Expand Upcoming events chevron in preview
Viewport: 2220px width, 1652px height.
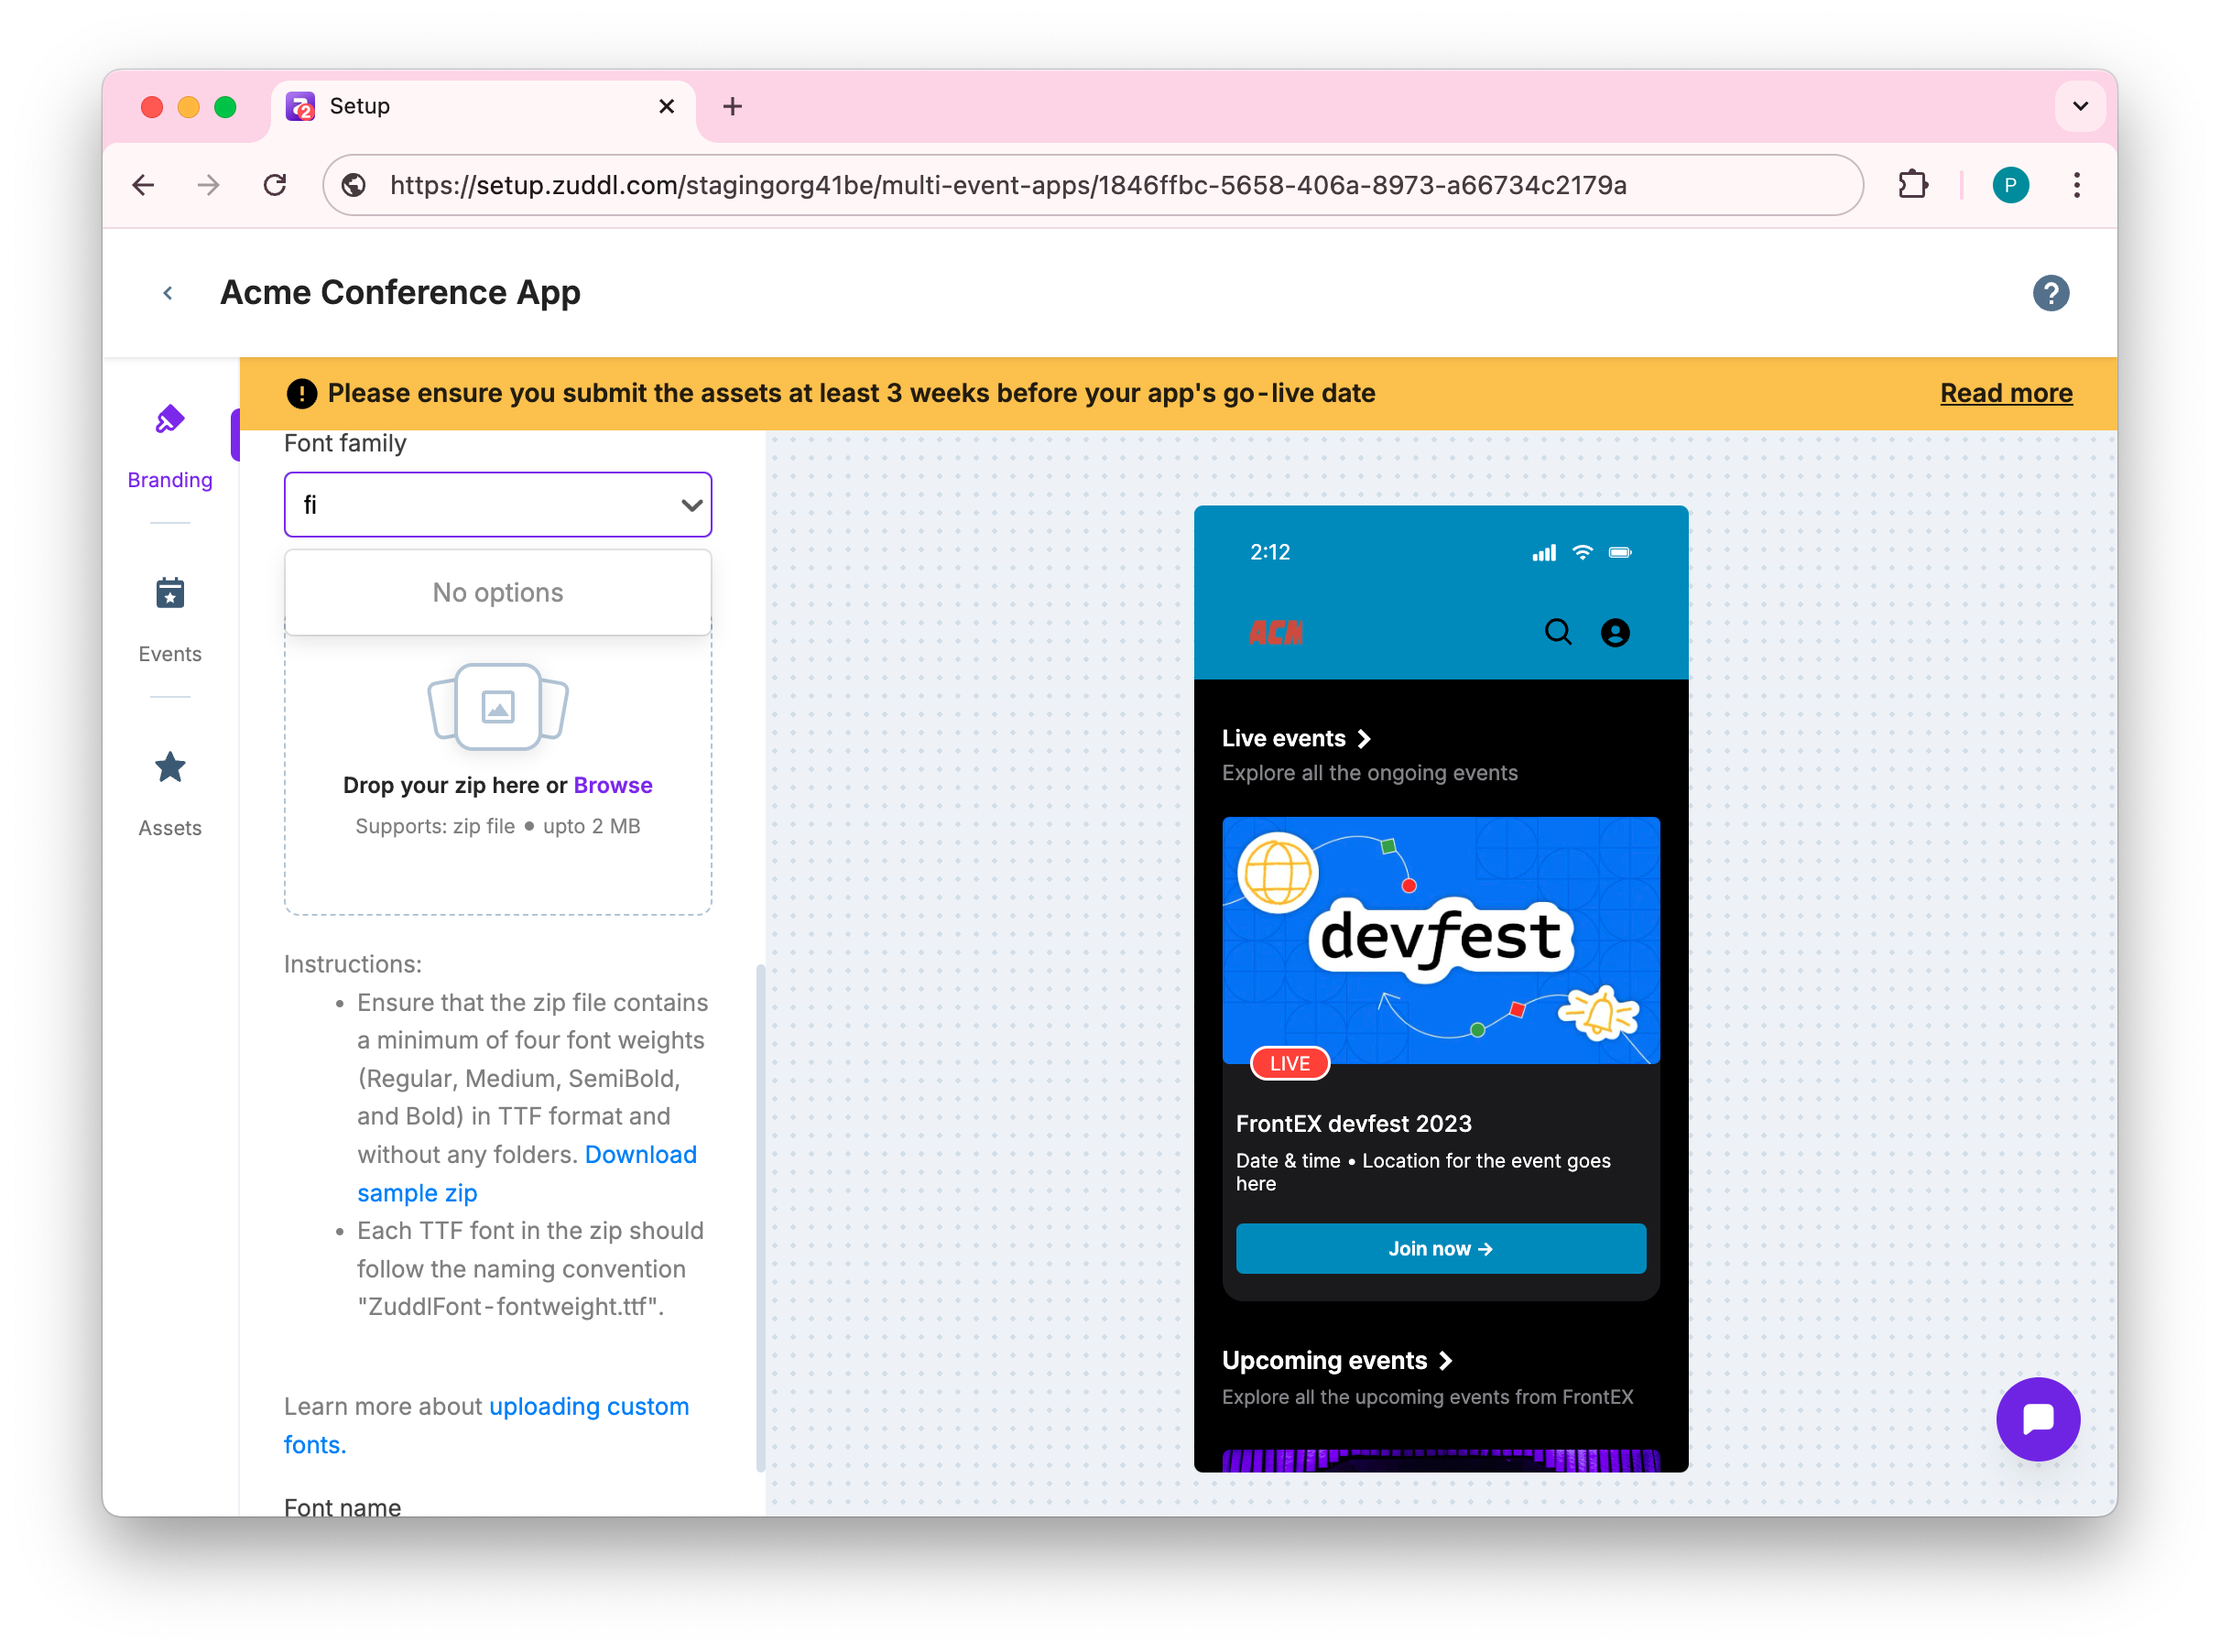tap(1445, 1360)
